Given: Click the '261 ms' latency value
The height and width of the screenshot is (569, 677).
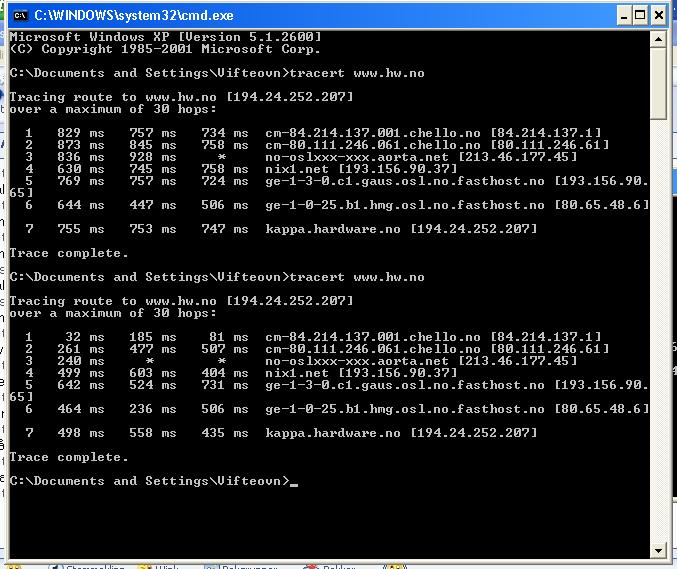Looking at the screenshot, I should (81, 349).
